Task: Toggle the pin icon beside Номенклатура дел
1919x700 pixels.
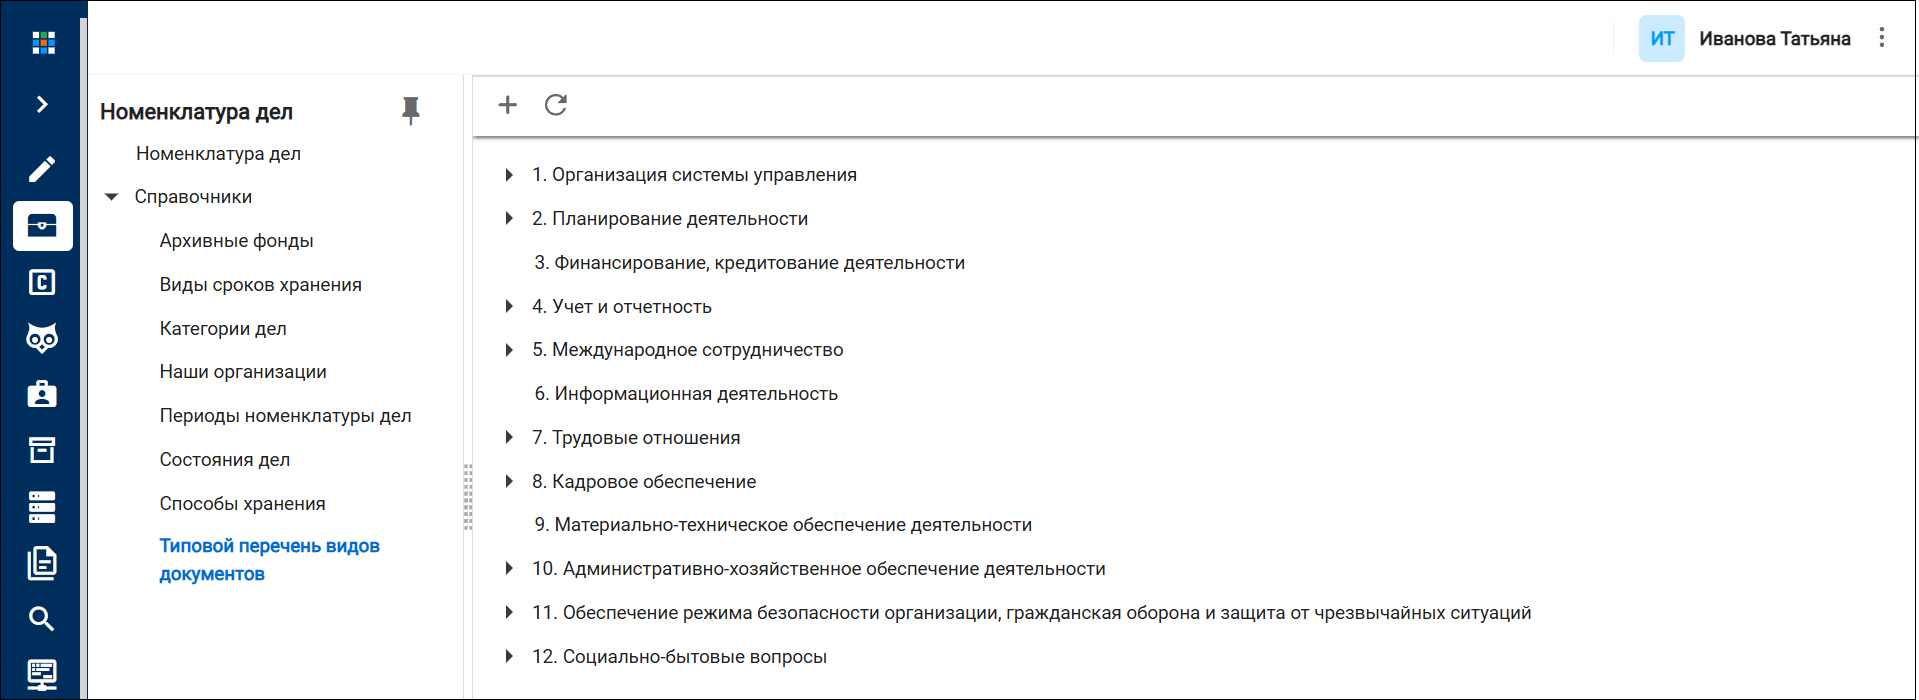Action: 411,110
